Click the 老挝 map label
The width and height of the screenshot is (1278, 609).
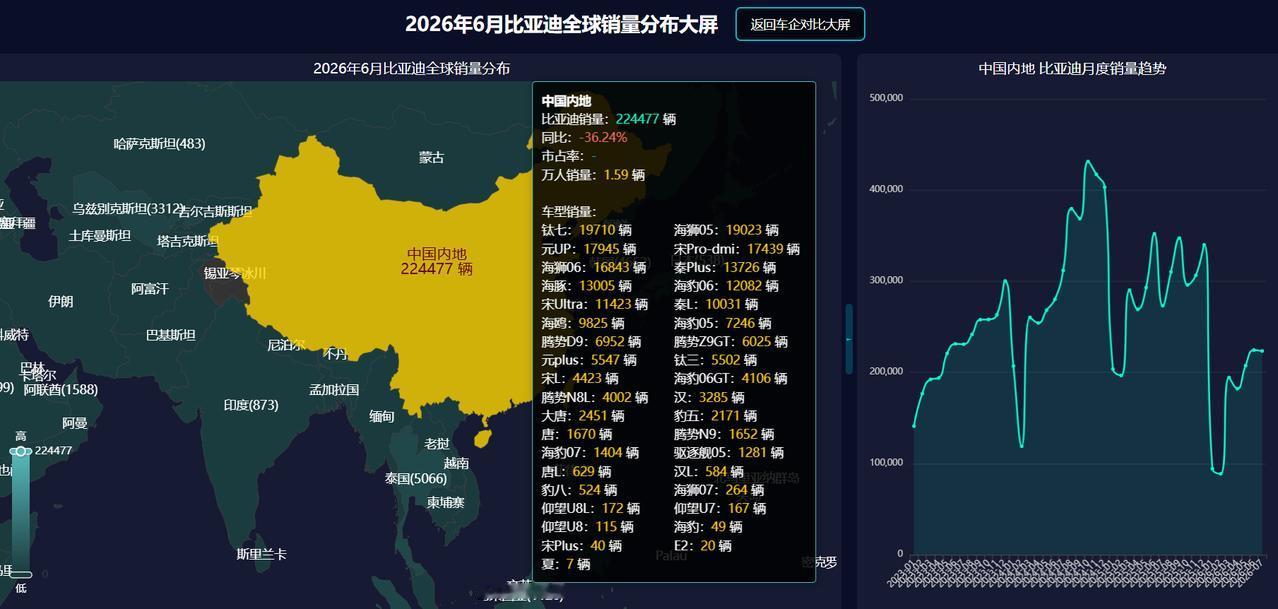(437, 444)
